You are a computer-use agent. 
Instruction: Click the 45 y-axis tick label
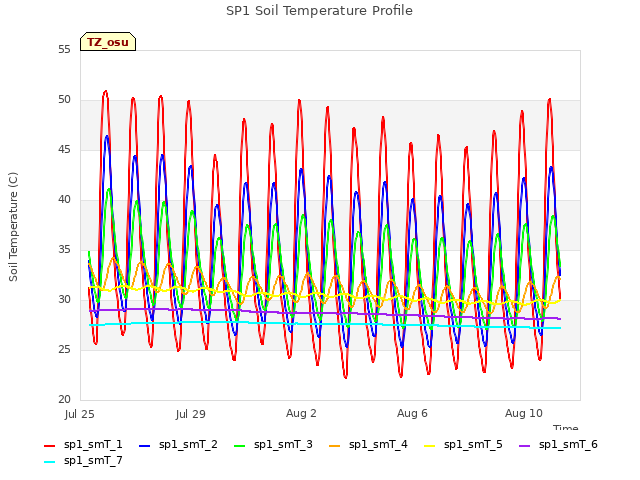click(x=64, y=150)
